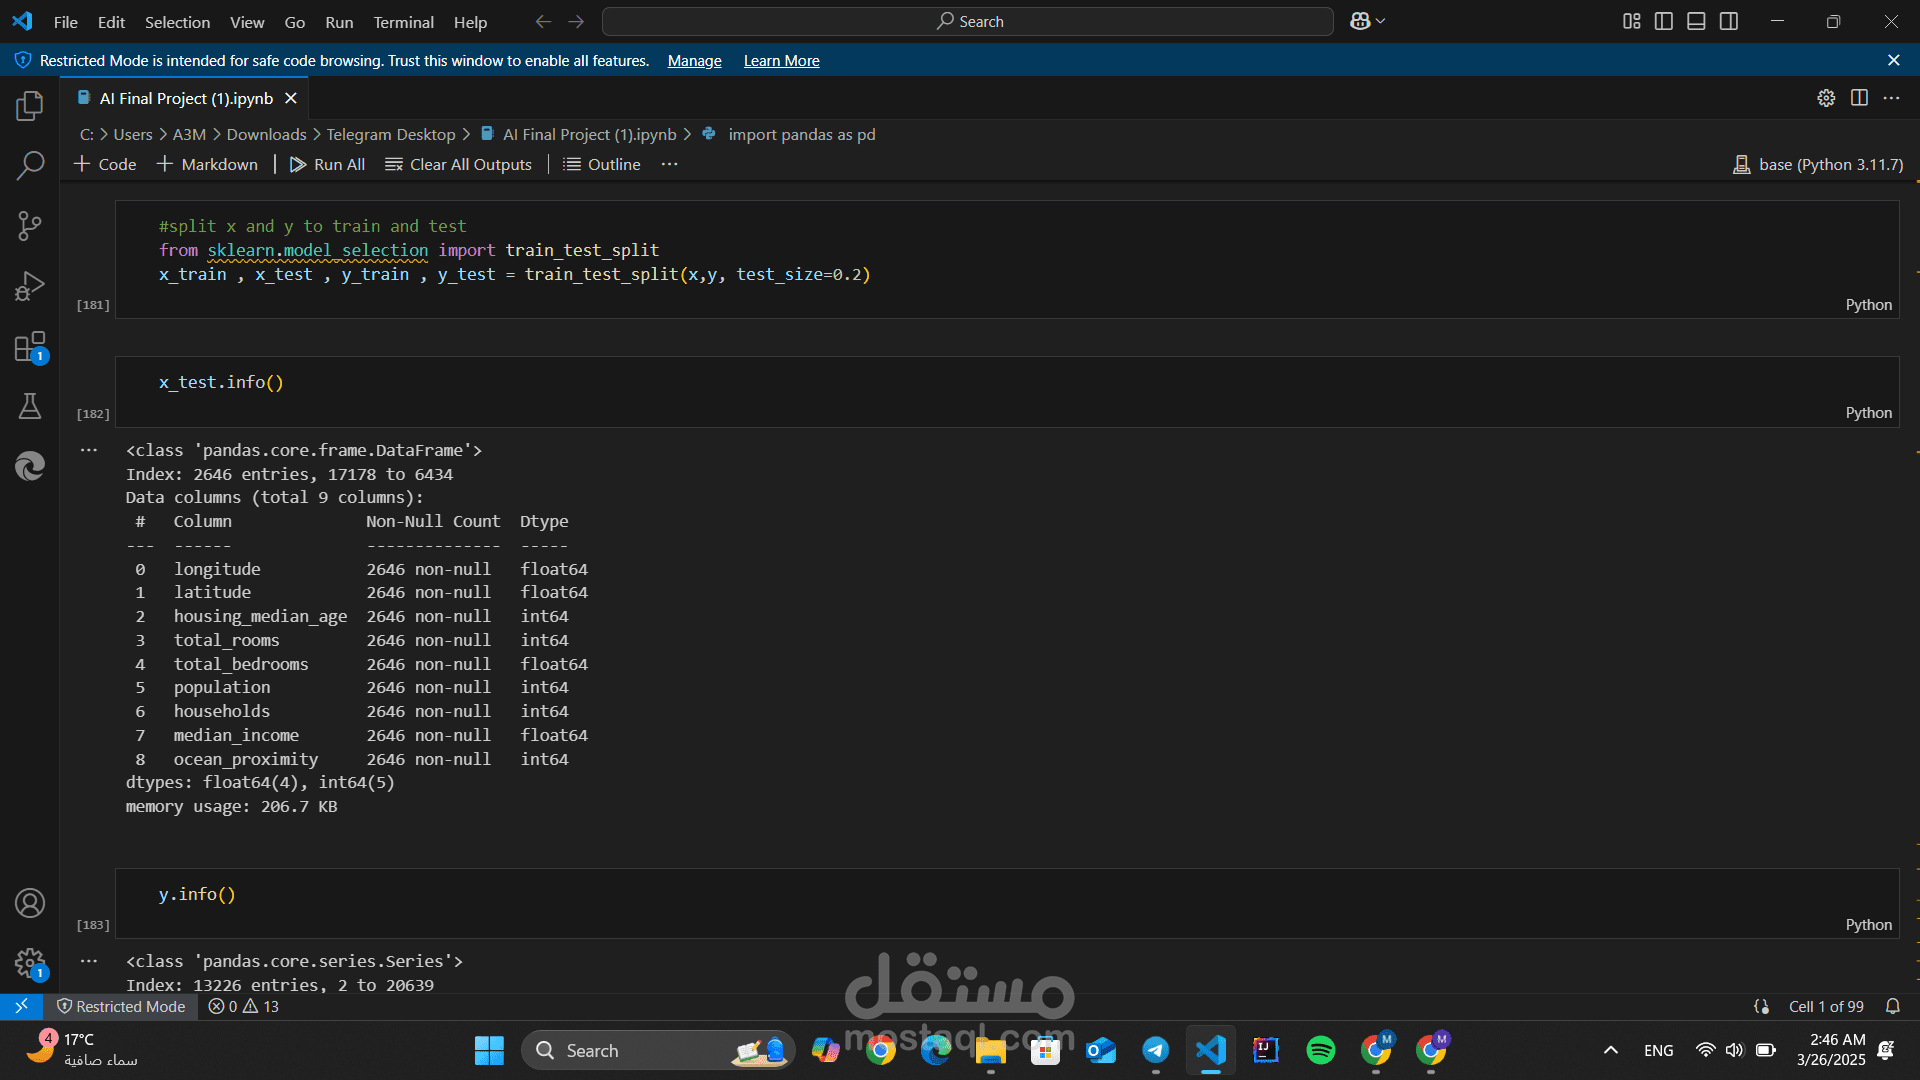This screenshot has height=1080, width=1920.
Task: Open the Search view in activity bar
Action: [30, 165]
